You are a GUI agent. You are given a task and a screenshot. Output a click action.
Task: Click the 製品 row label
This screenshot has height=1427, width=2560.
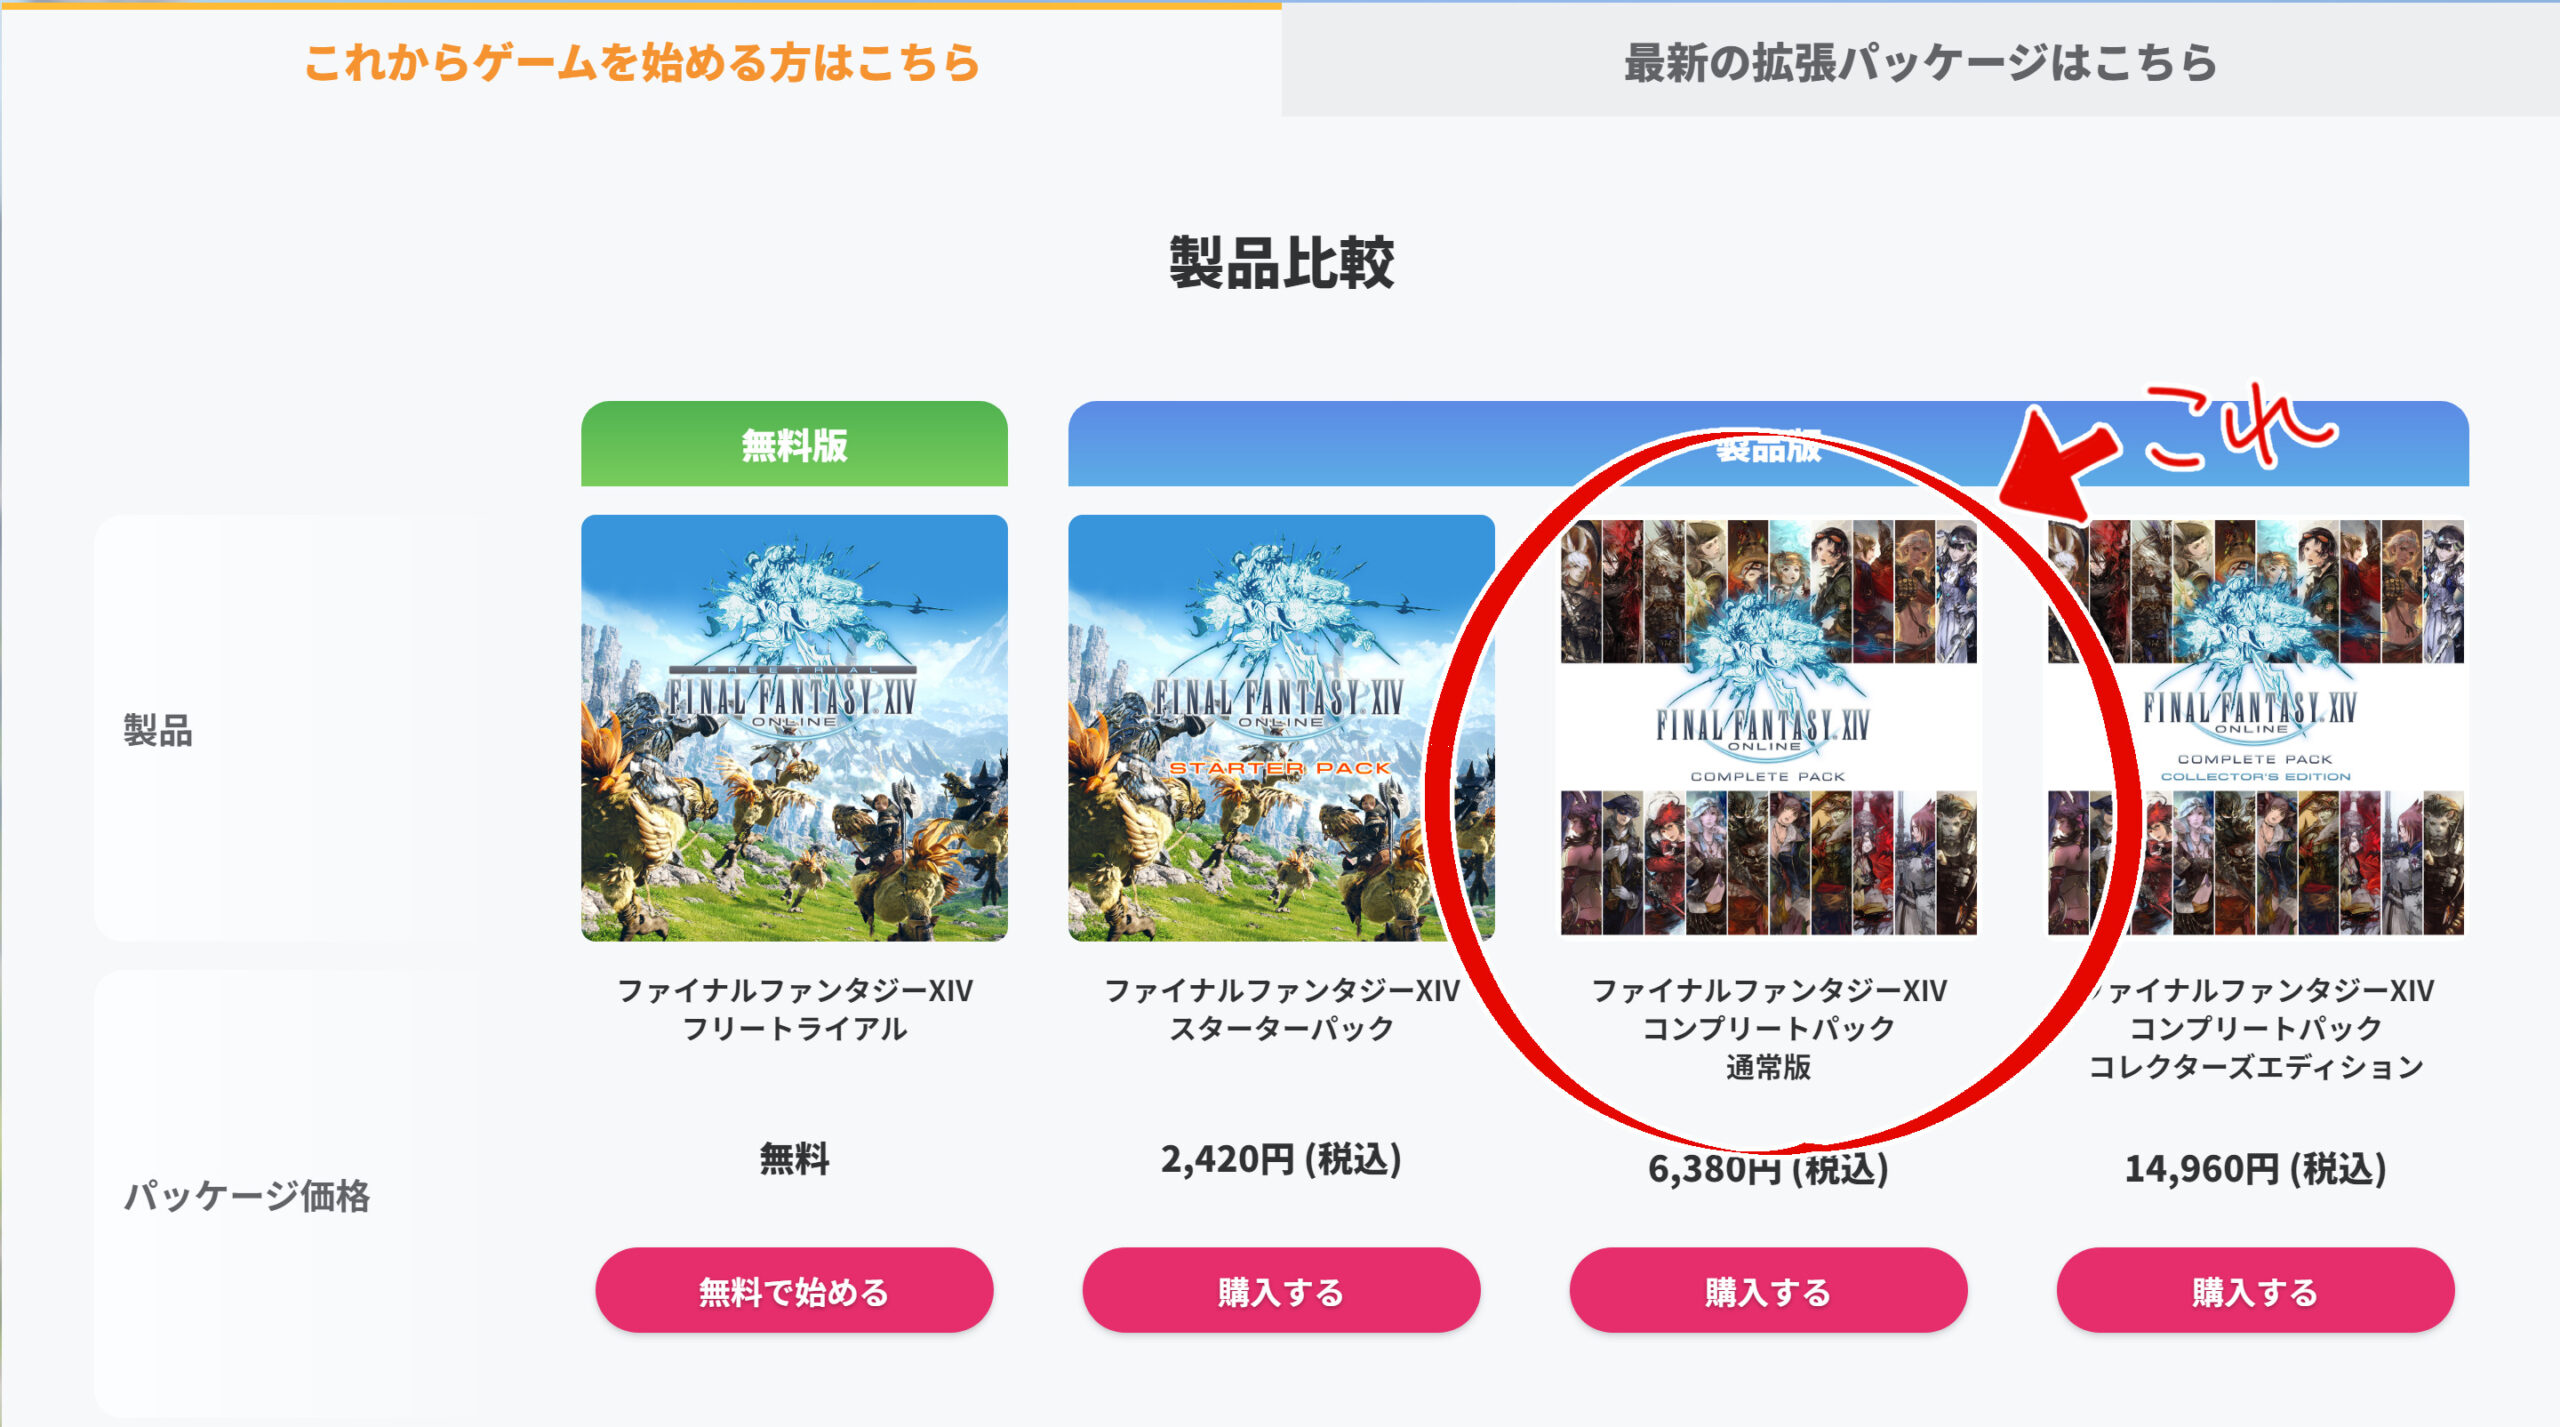point(157,730)
